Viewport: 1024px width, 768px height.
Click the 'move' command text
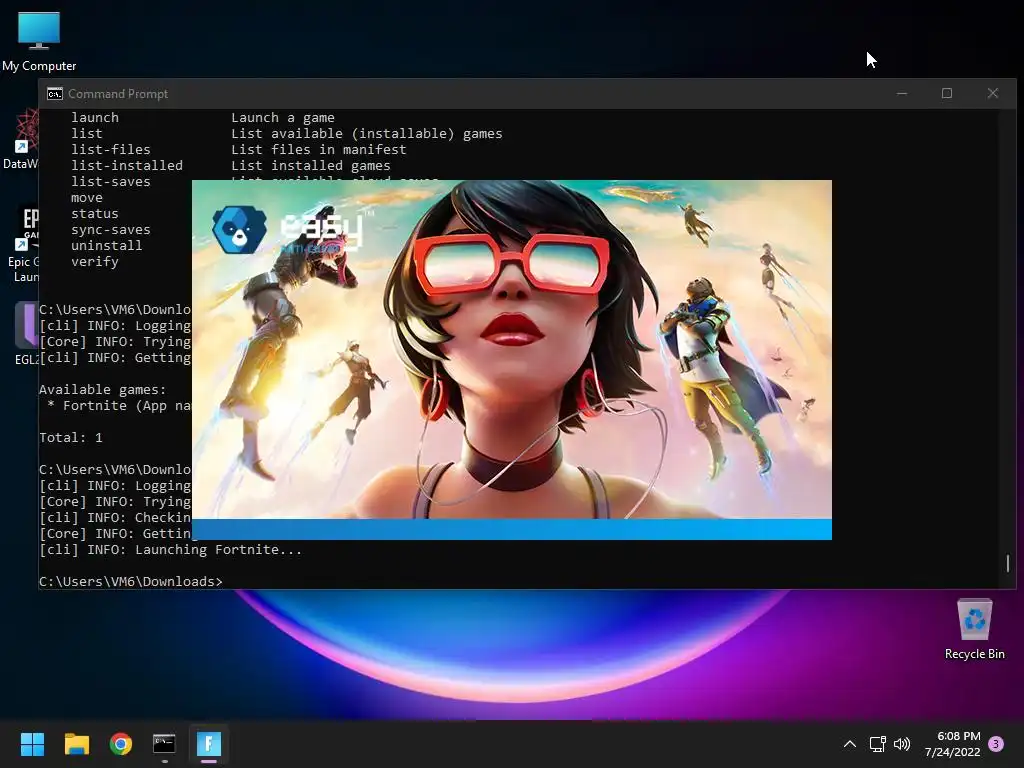pyautogui.click(x=87, y=198)
